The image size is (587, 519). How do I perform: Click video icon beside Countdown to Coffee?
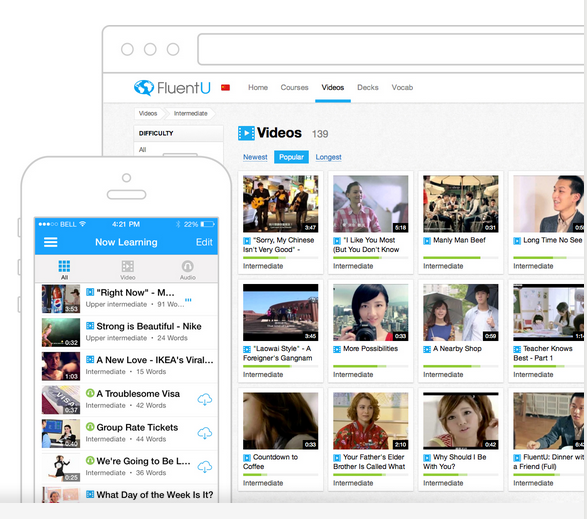click(x=247, y=458)
